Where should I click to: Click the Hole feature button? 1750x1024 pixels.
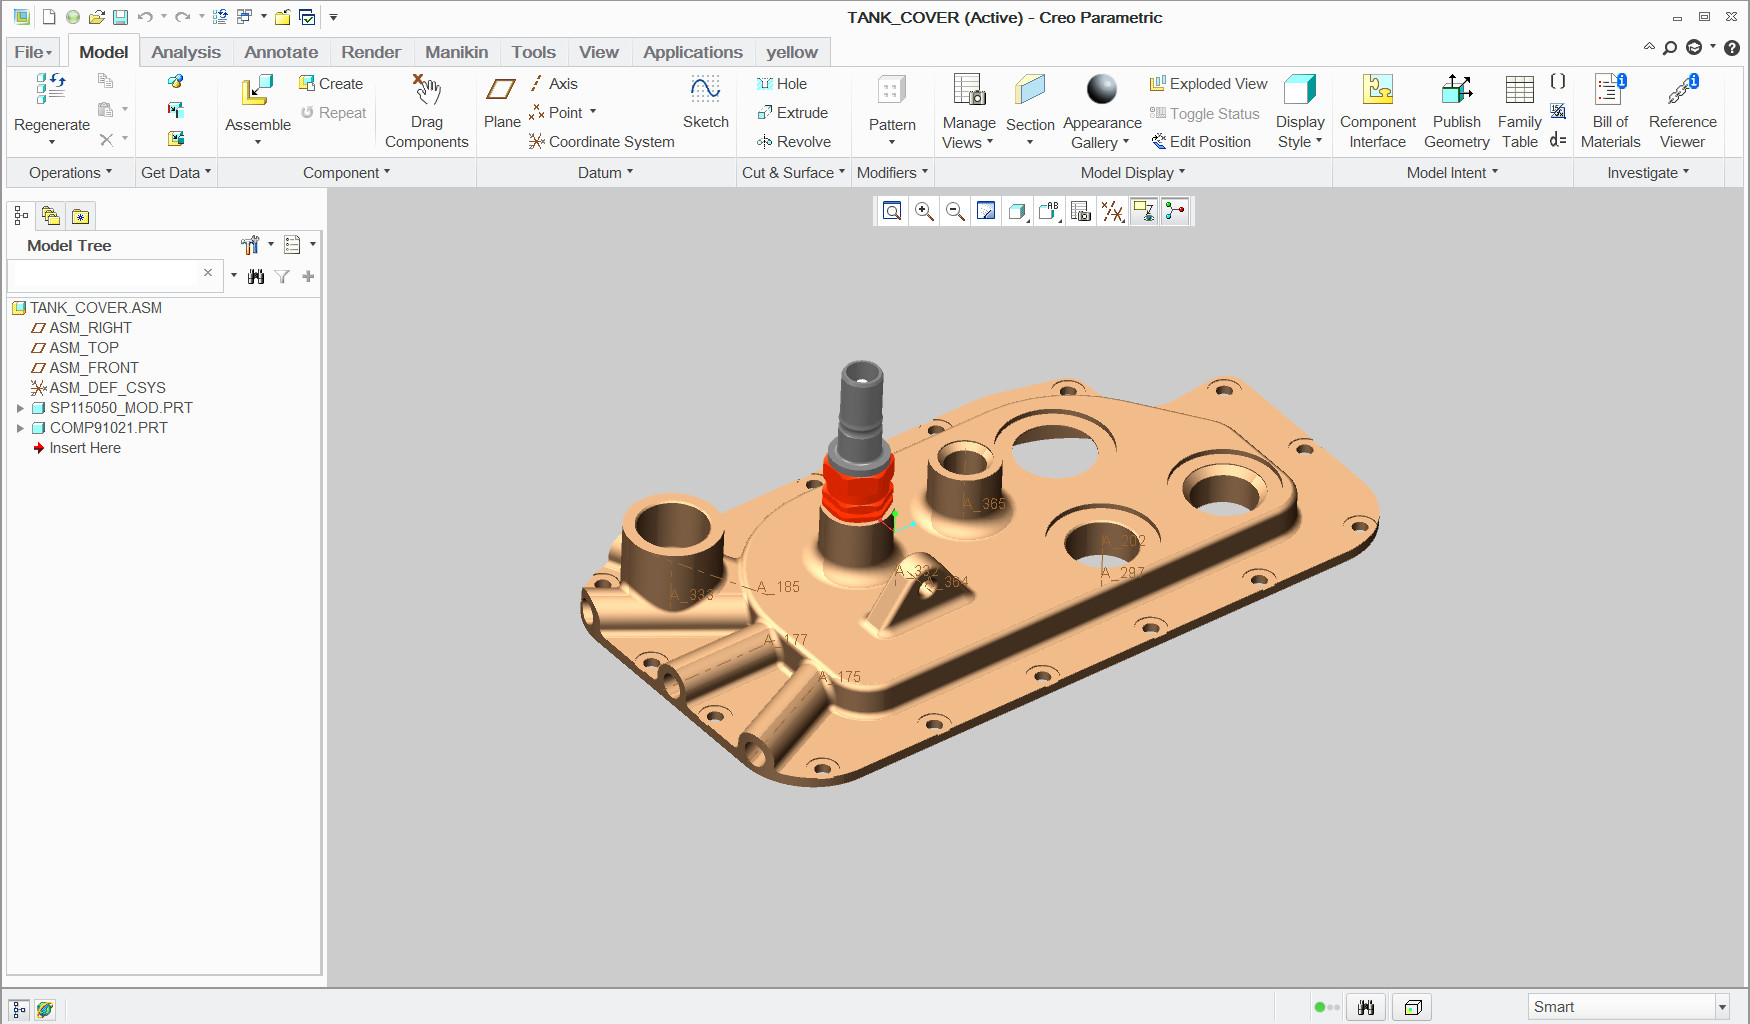tap(782, 84)
